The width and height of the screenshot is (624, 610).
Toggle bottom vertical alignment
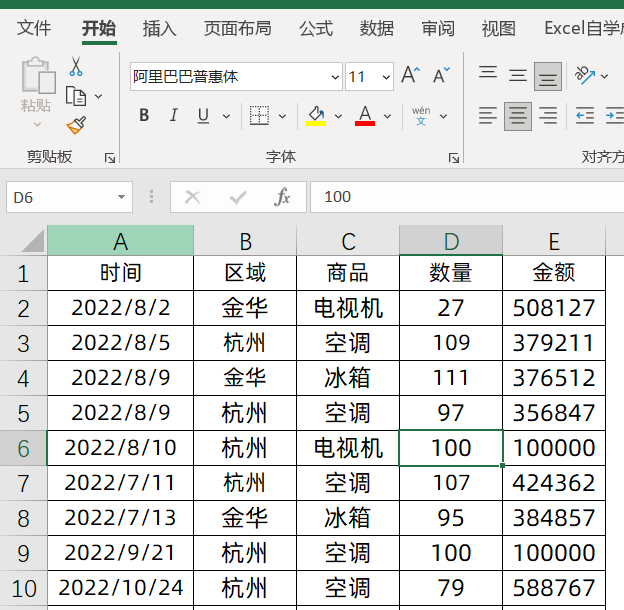(x=548, y=76)
